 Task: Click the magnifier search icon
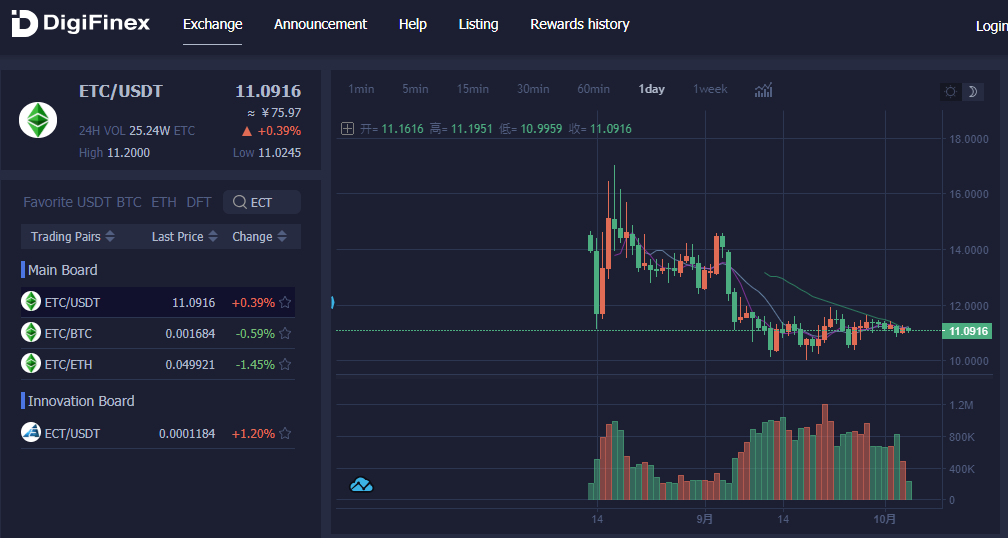(x=240, y=202)
